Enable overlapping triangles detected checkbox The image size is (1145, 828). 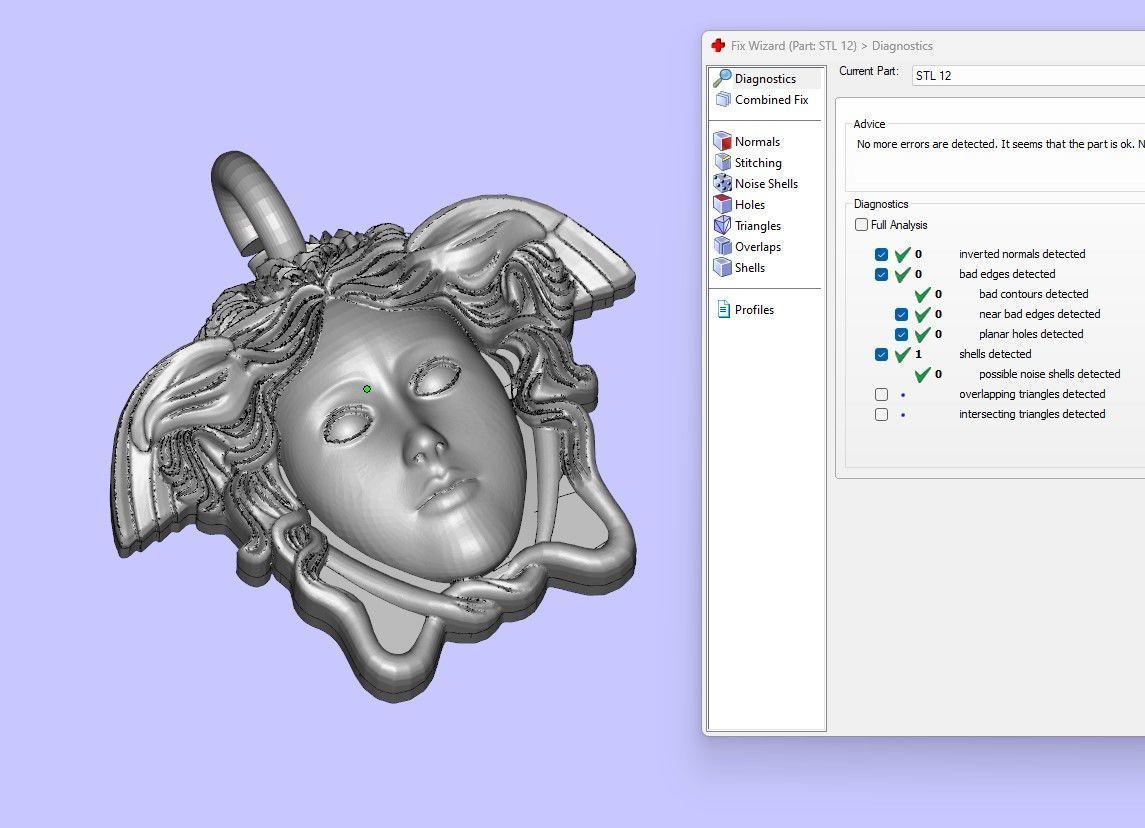click(x=881, y=394)
